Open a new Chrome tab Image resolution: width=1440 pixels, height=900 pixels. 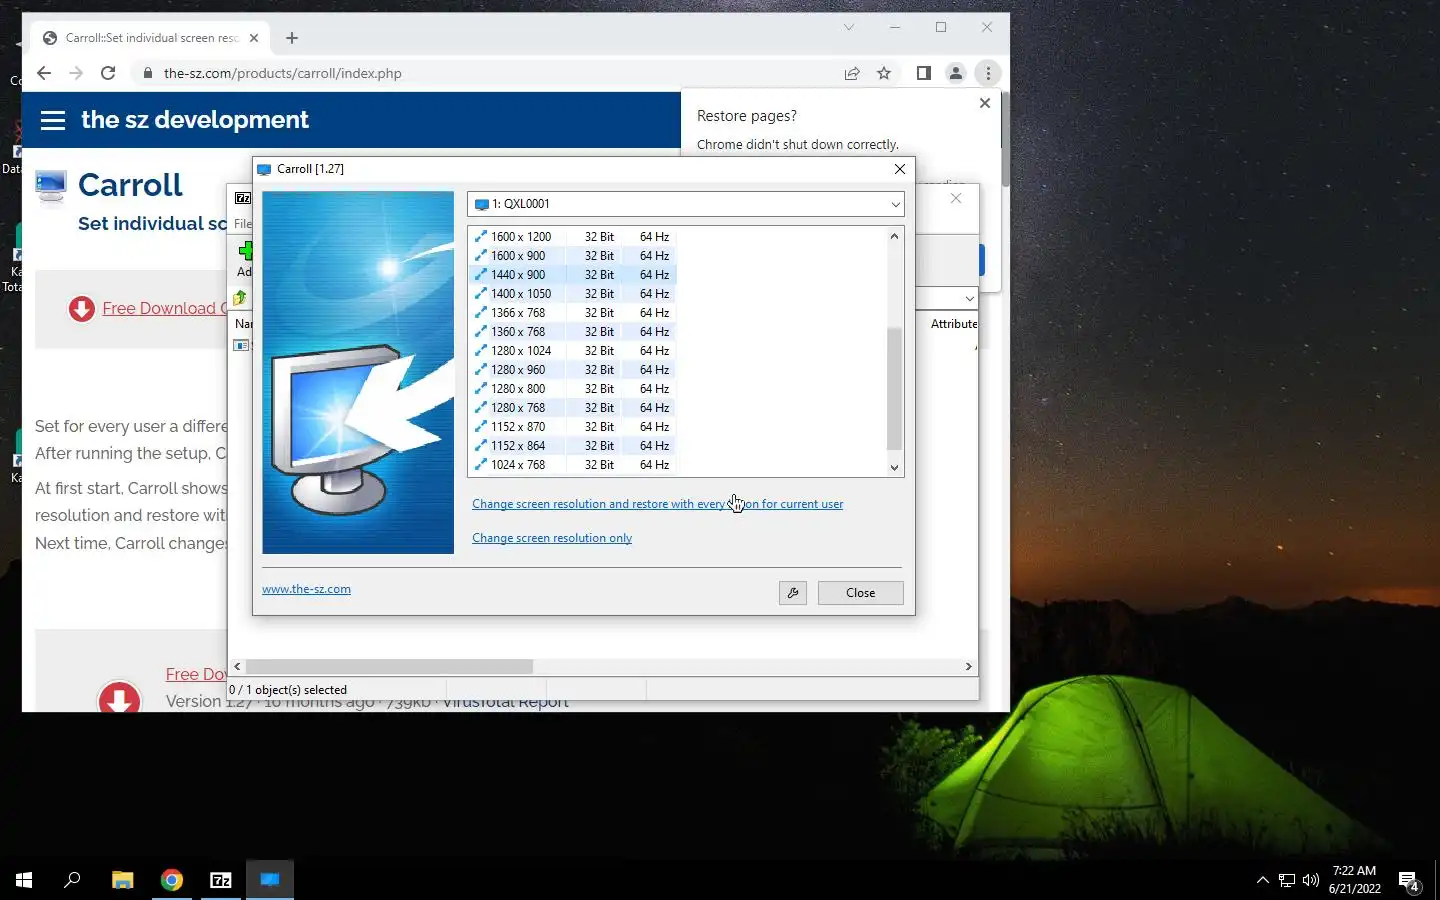[x=292, y=38]
